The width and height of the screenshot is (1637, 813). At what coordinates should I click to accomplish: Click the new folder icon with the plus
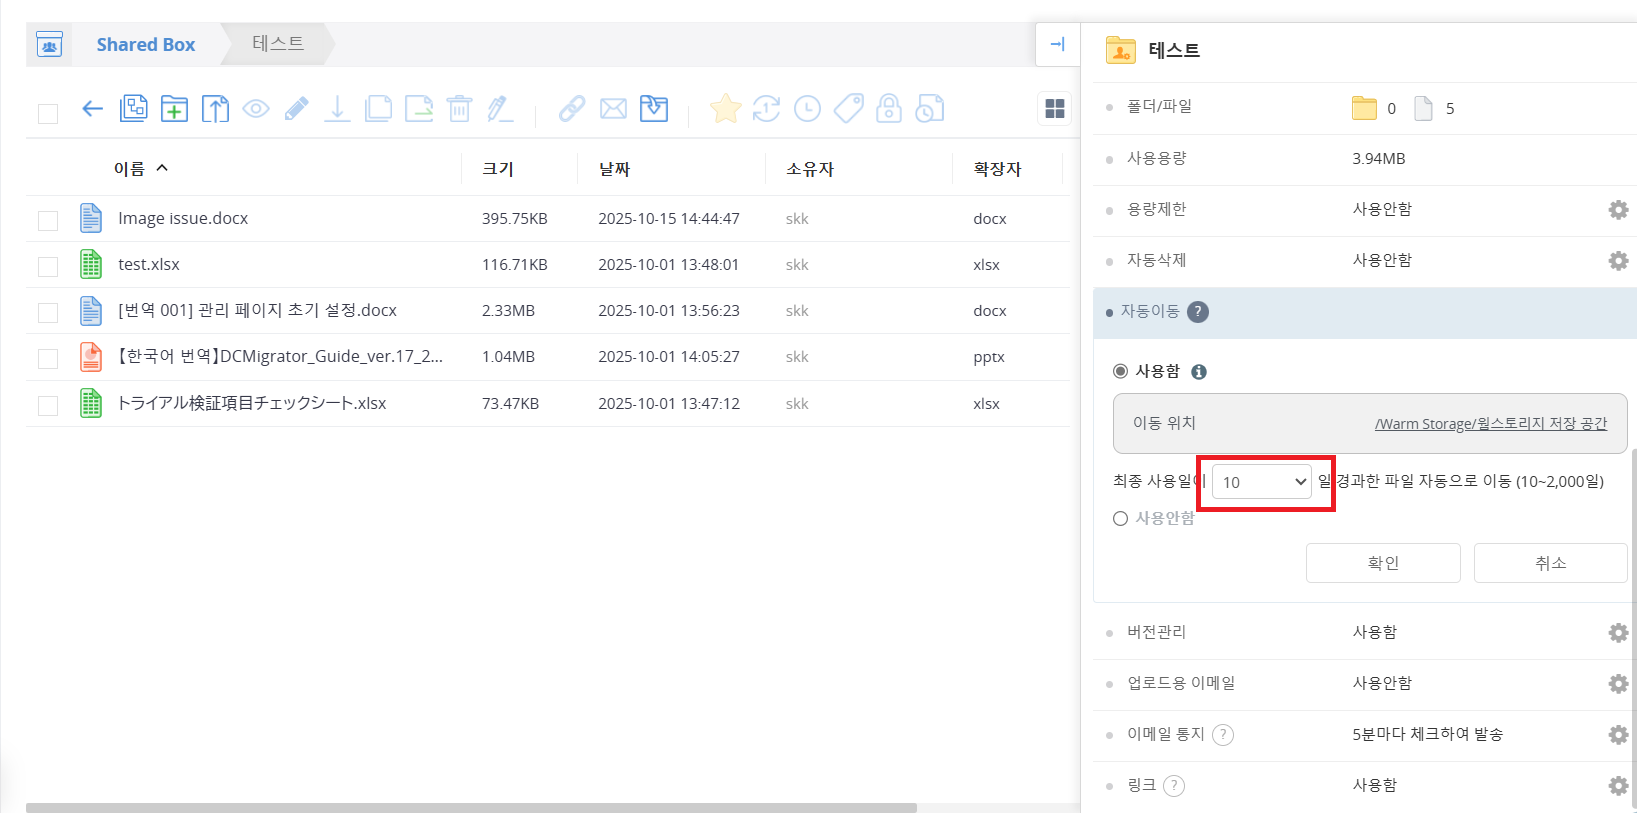(174, 109)
